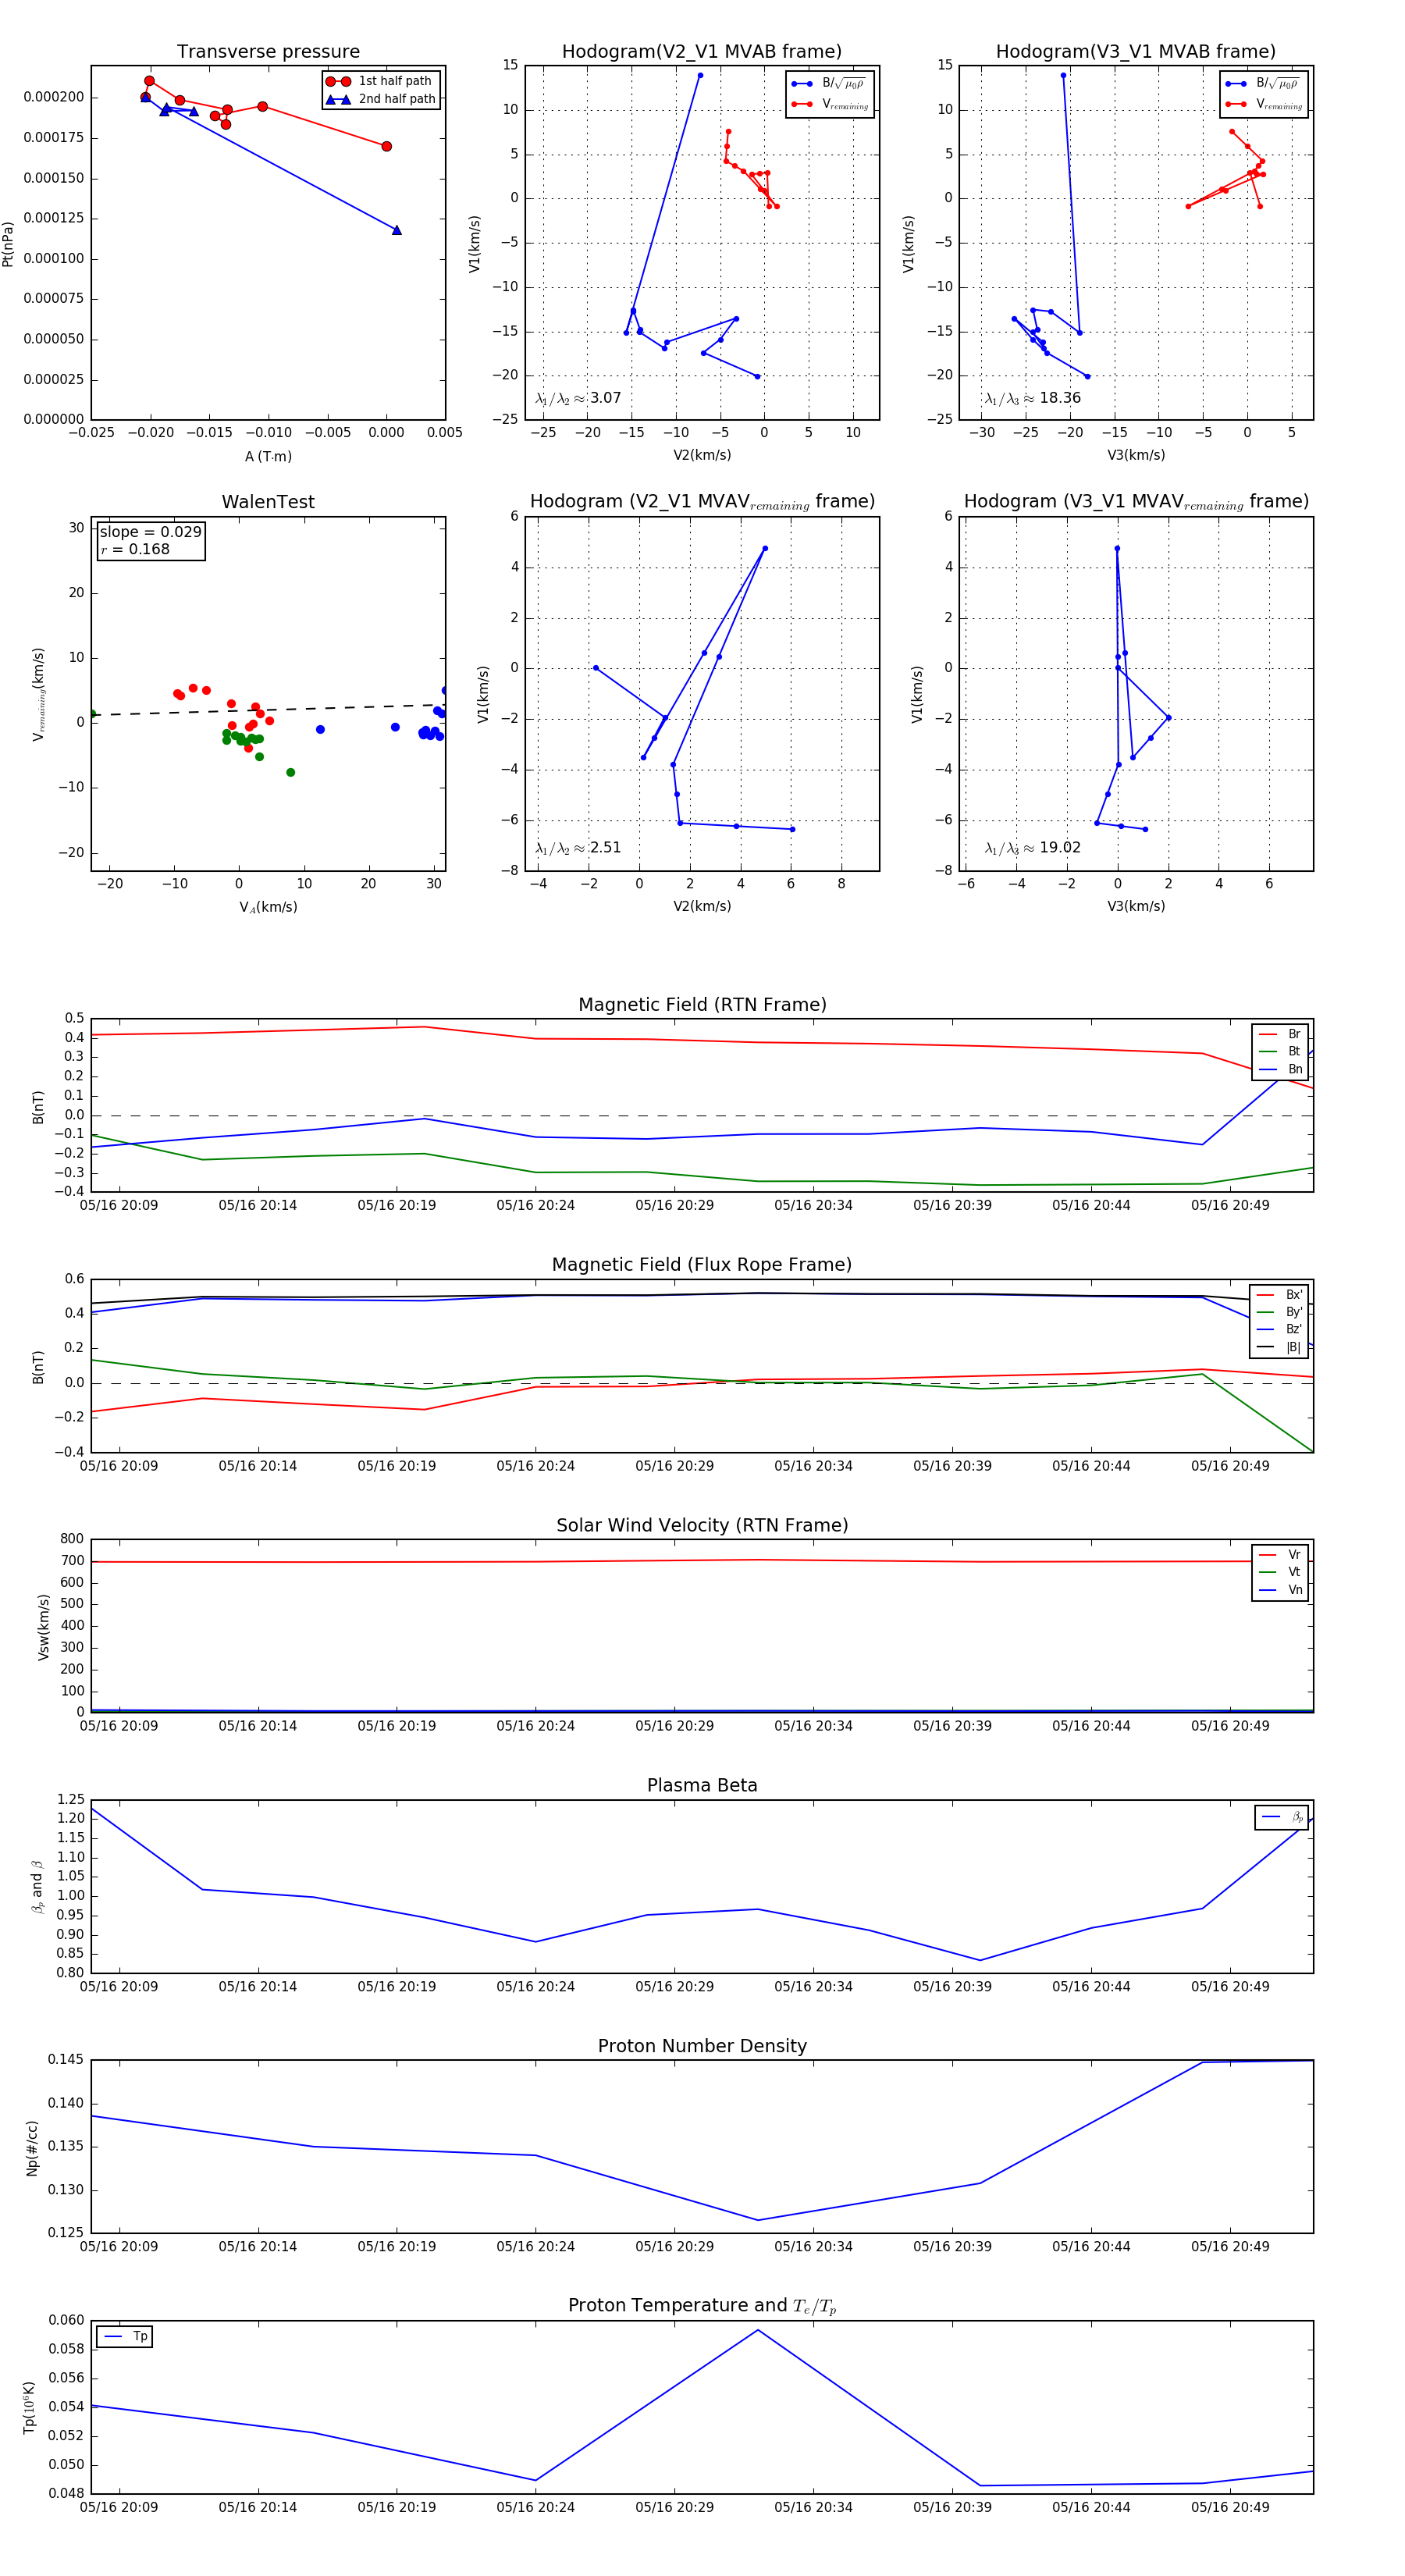Click the "slope = 0.029" annotation
The width and height of the screenshot is (1405, 2576).
(150, 532)
